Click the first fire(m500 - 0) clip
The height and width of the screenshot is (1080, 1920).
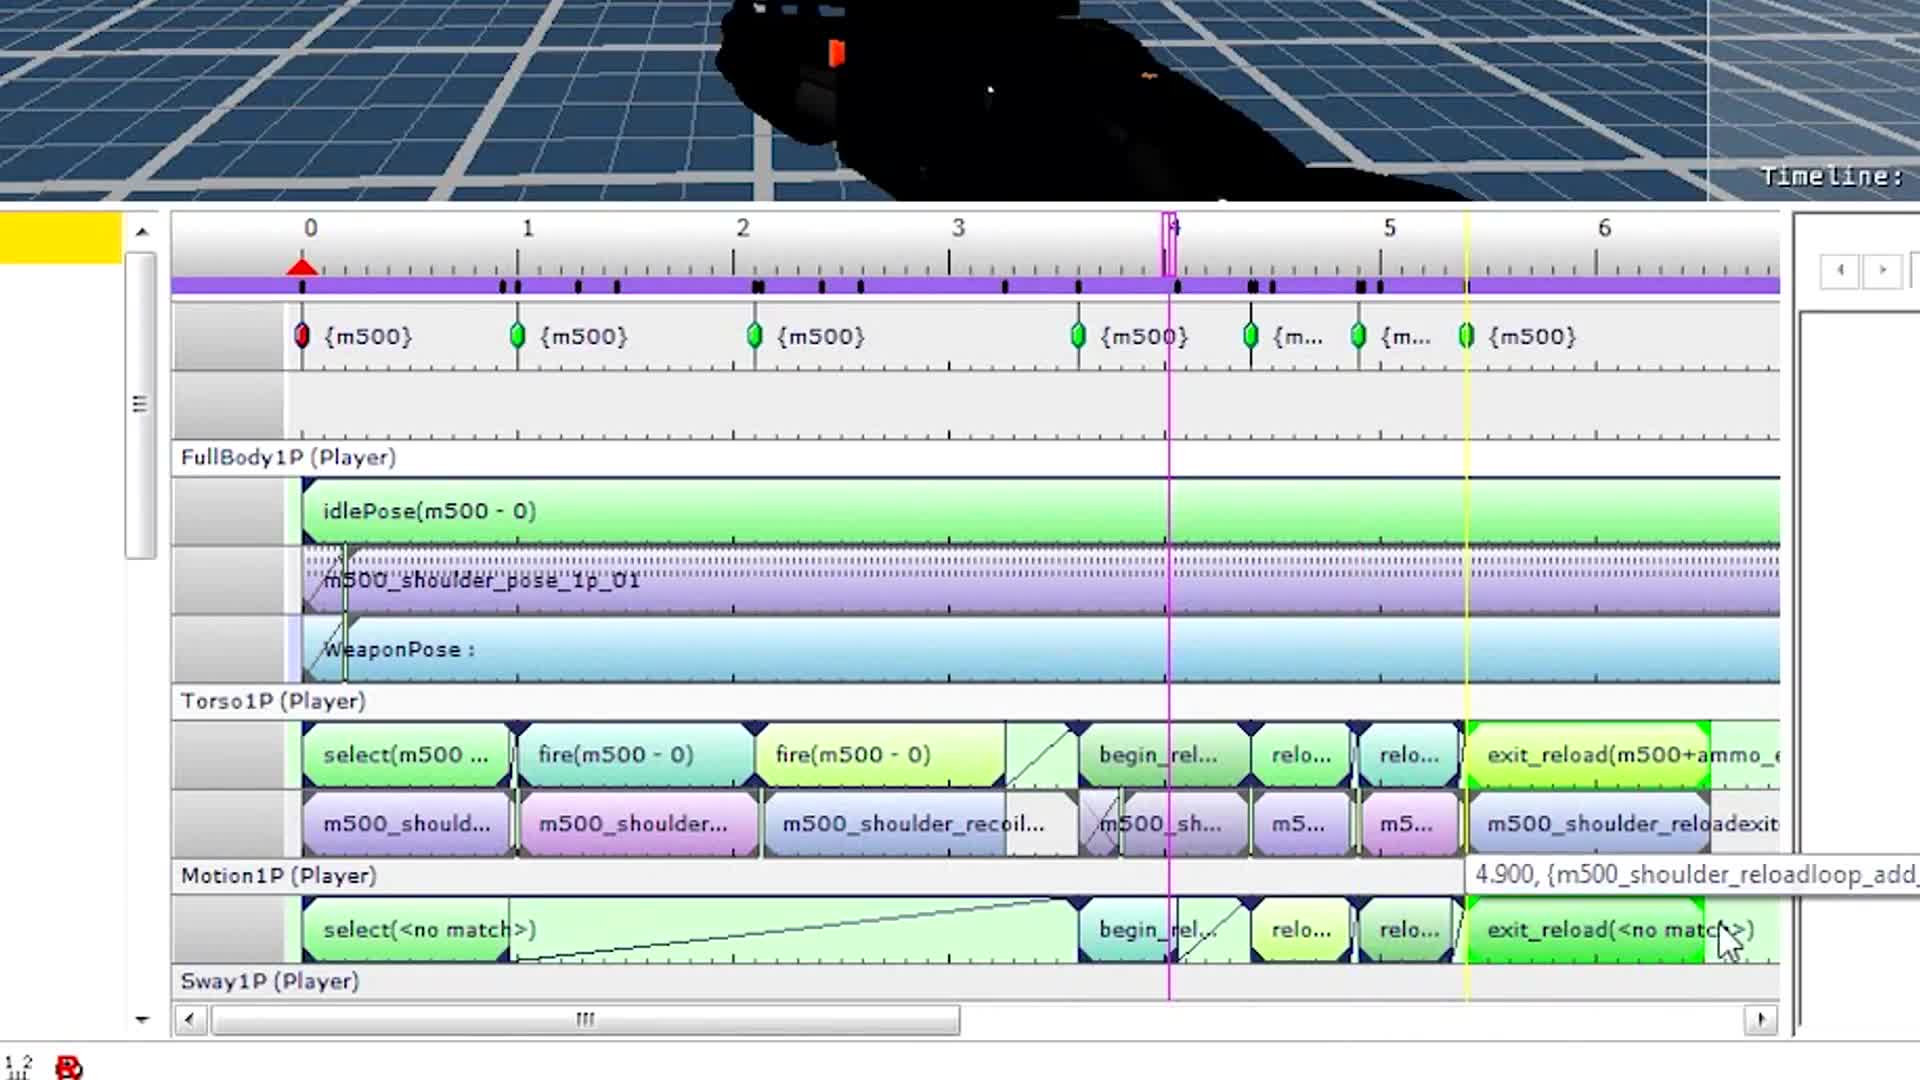coord(615,755)
